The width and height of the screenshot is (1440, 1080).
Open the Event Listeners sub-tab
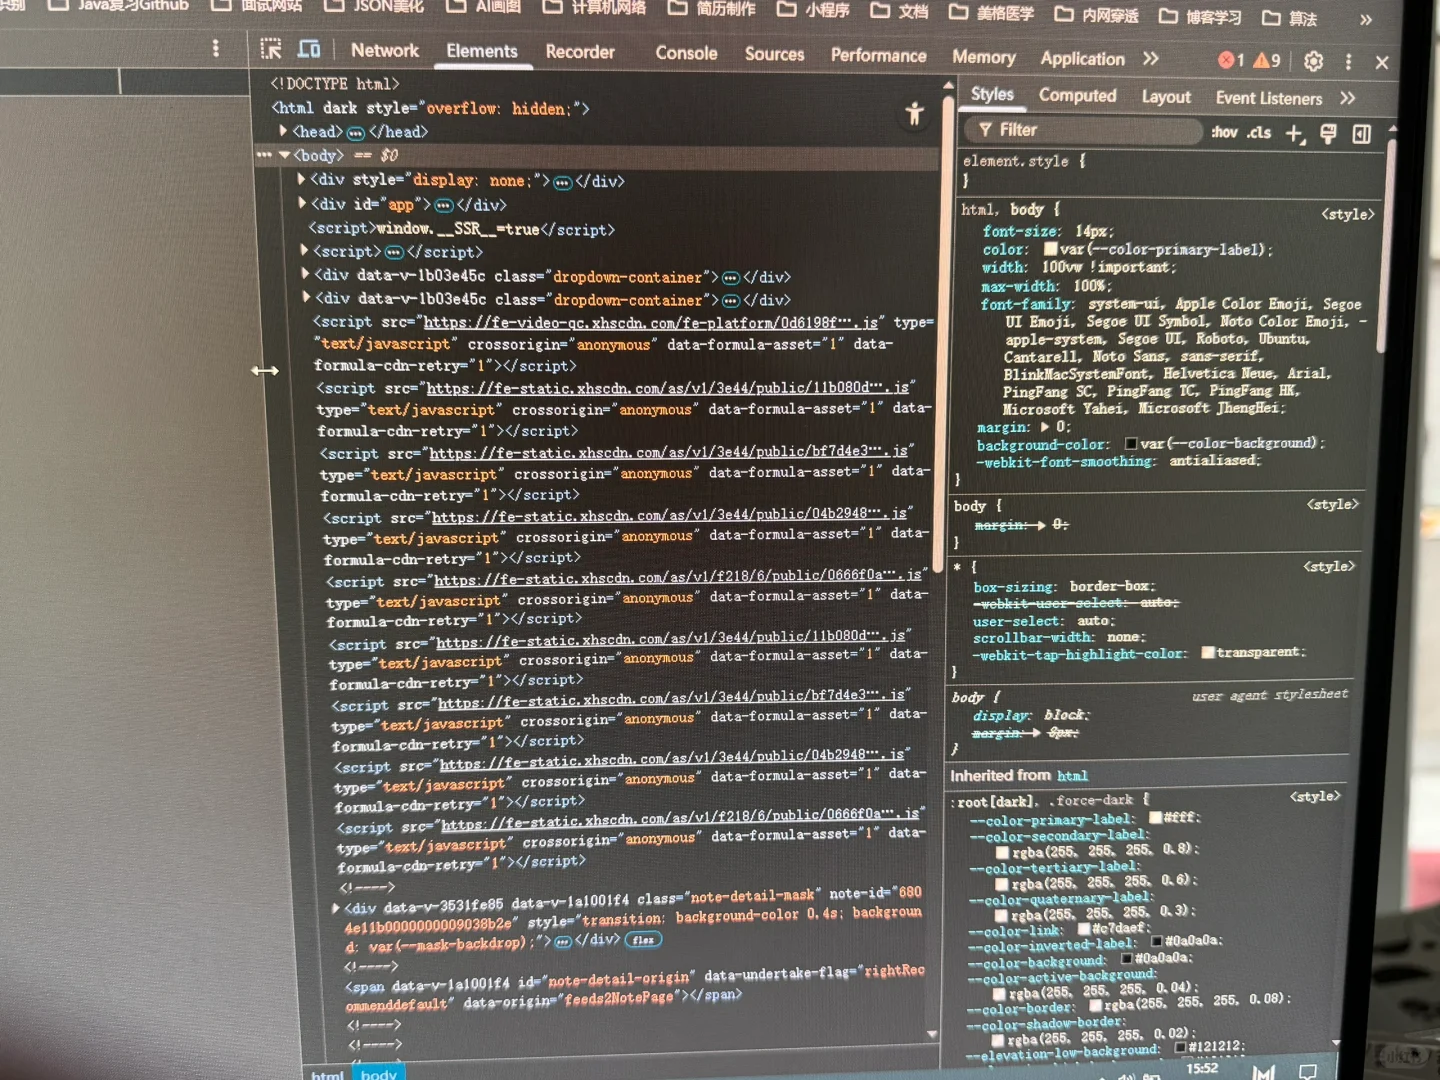coord(1268,98)
